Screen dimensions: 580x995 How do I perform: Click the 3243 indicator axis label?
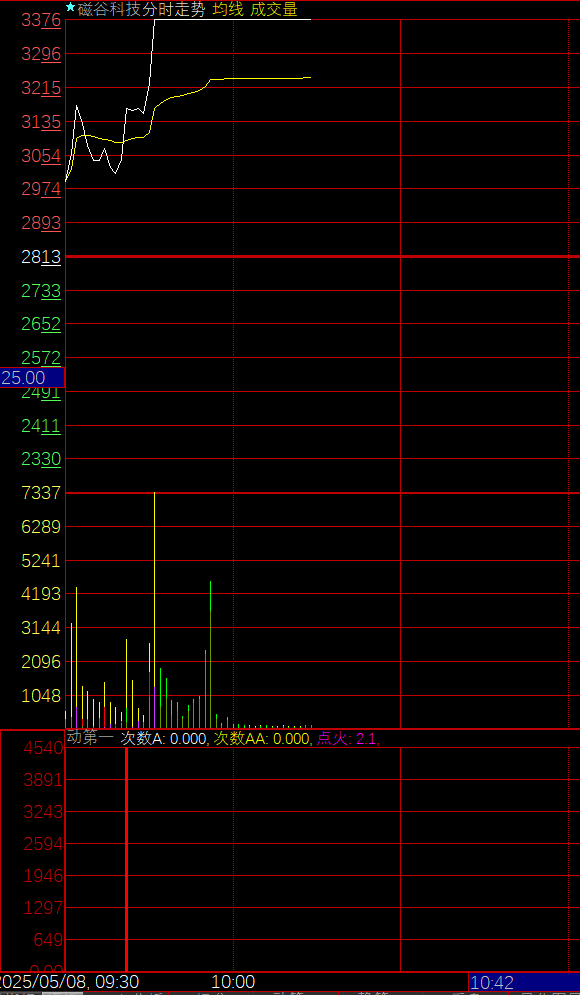[x=44, y=812]
